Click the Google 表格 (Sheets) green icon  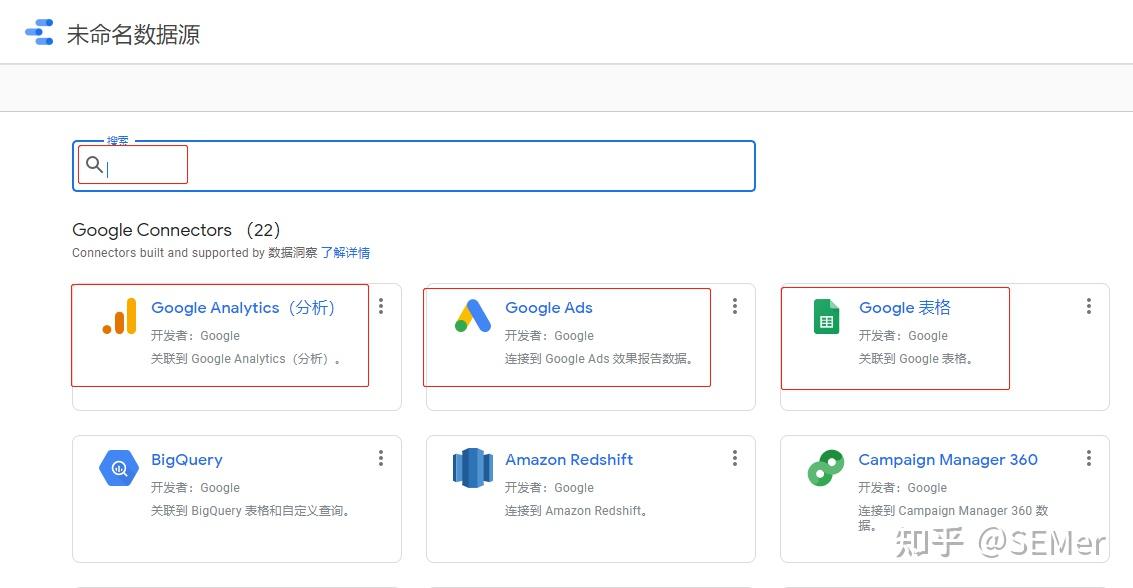pos(825,316)
